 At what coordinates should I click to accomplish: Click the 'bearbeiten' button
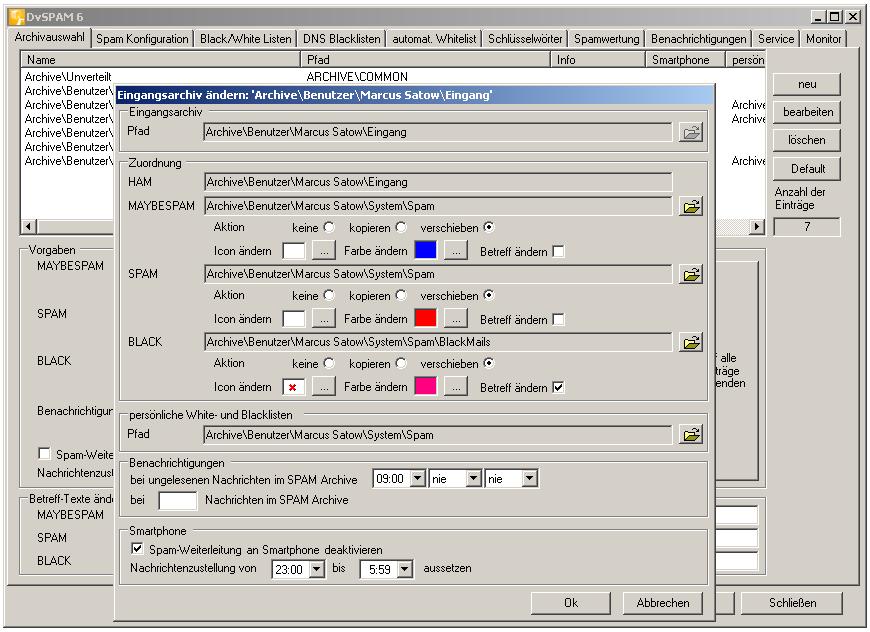807,112
